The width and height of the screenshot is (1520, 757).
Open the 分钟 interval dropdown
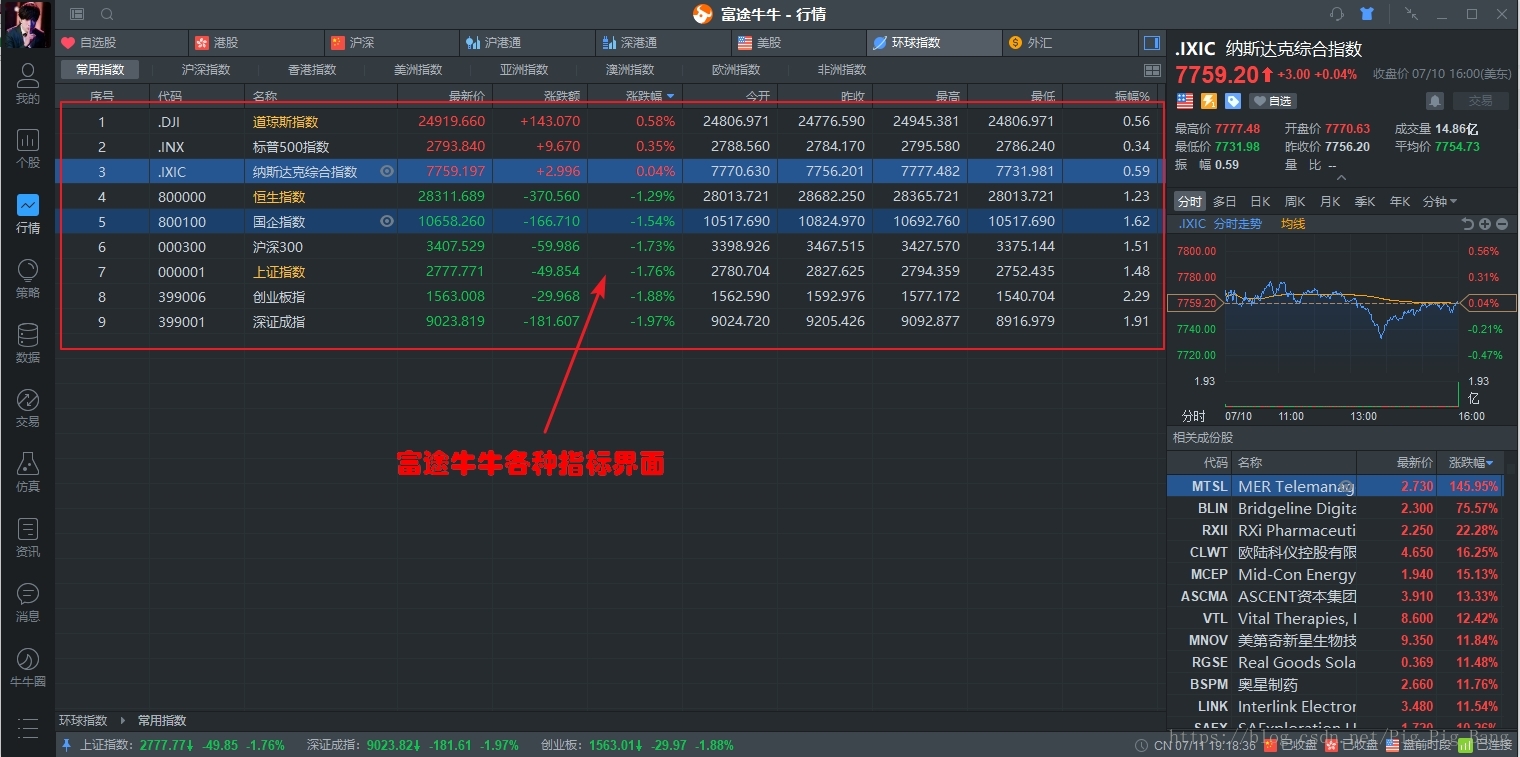[x=1440, y=202]
